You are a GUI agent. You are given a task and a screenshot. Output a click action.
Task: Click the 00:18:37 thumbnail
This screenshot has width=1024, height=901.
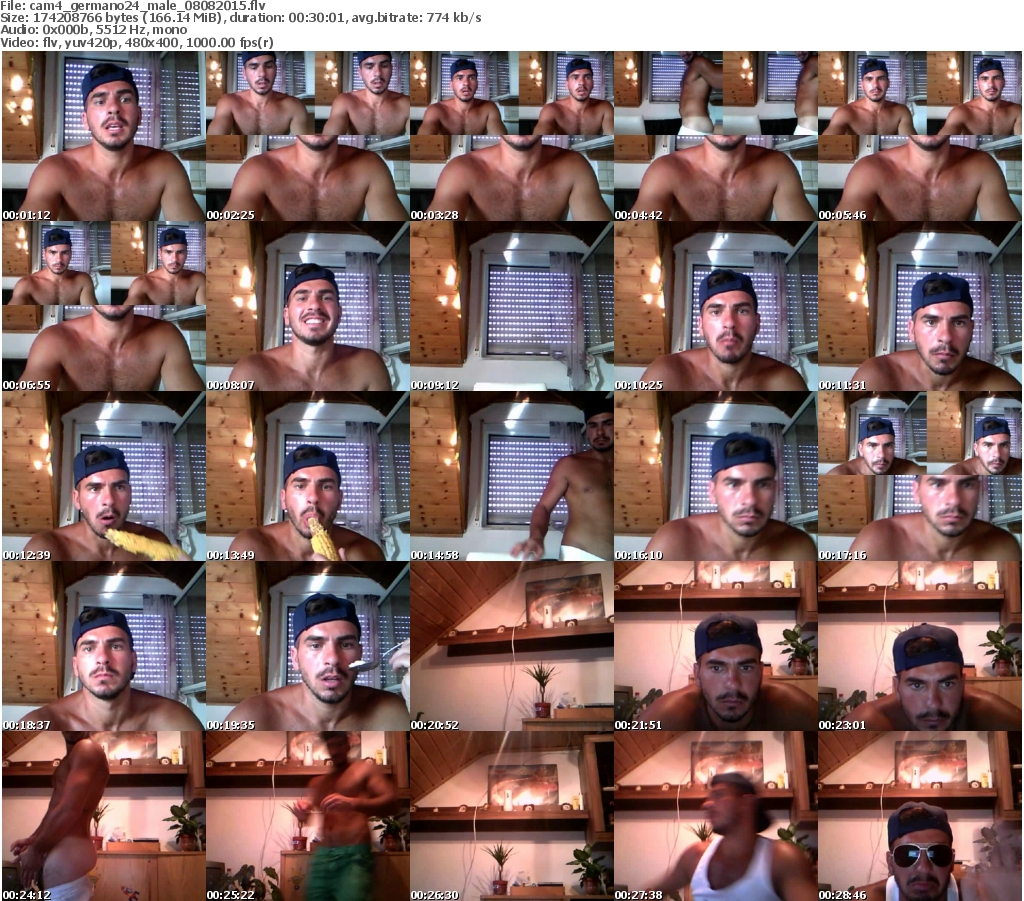tap(103, 646)
